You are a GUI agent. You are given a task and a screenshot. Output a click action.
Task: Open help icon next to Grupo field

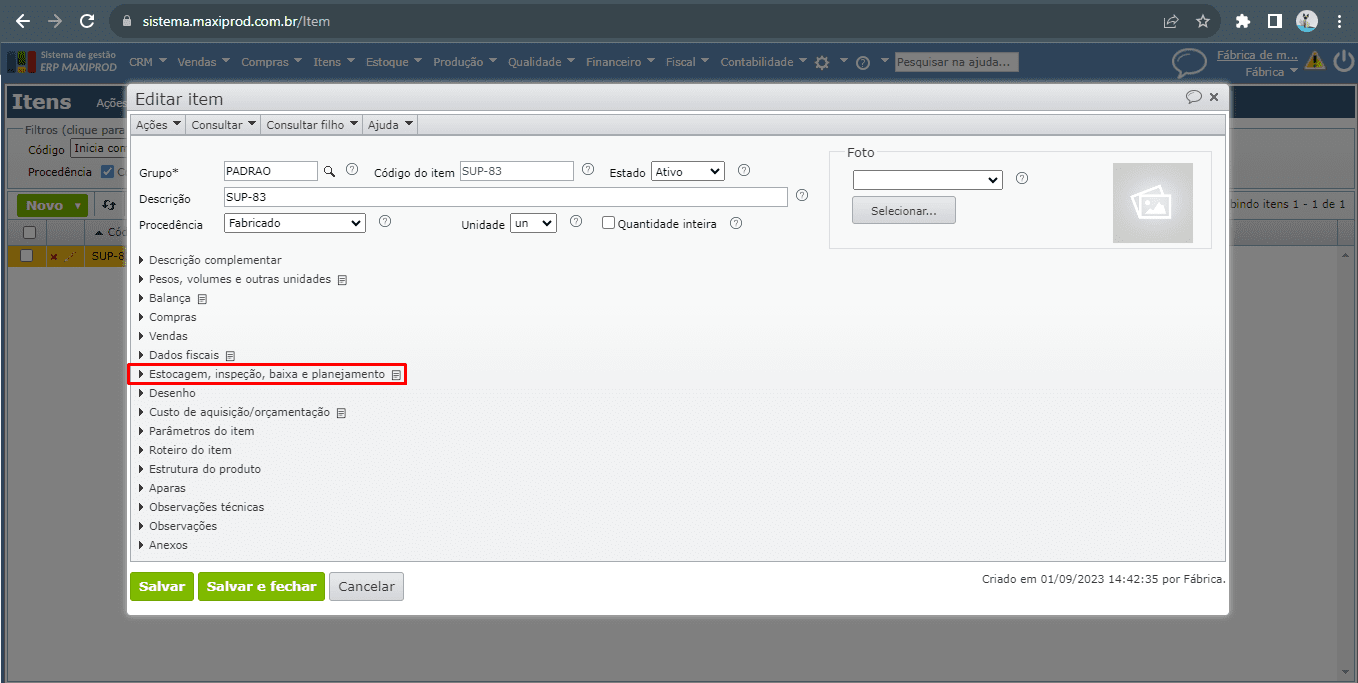[x=352, y=170]
